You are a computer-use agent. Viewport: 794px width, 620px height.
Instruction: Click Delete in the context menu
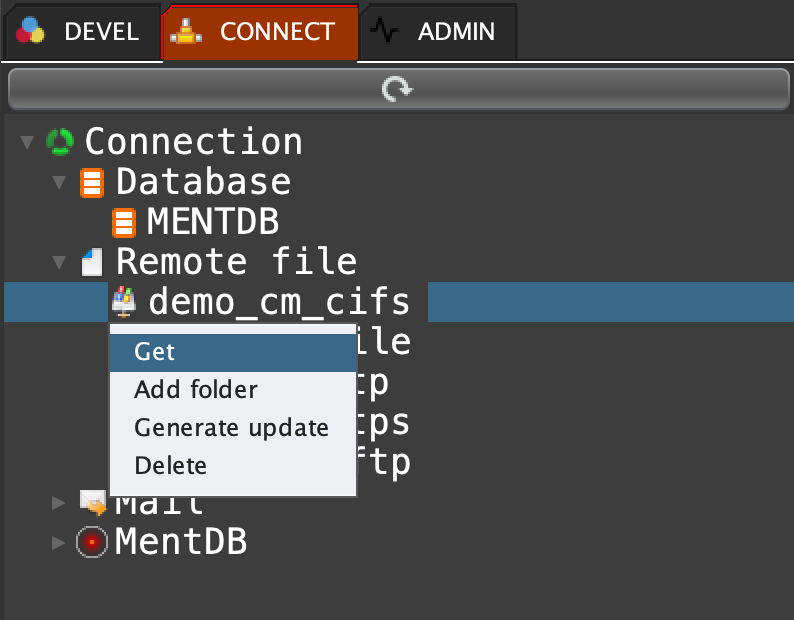[170, 466]
